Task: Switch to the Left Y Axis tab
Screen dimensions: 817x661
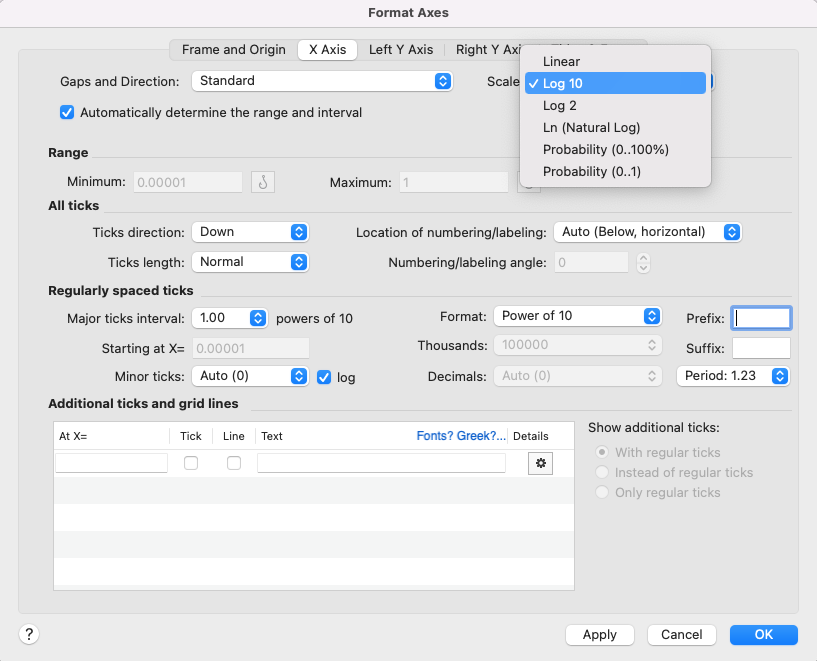Action: pos(401,50)
